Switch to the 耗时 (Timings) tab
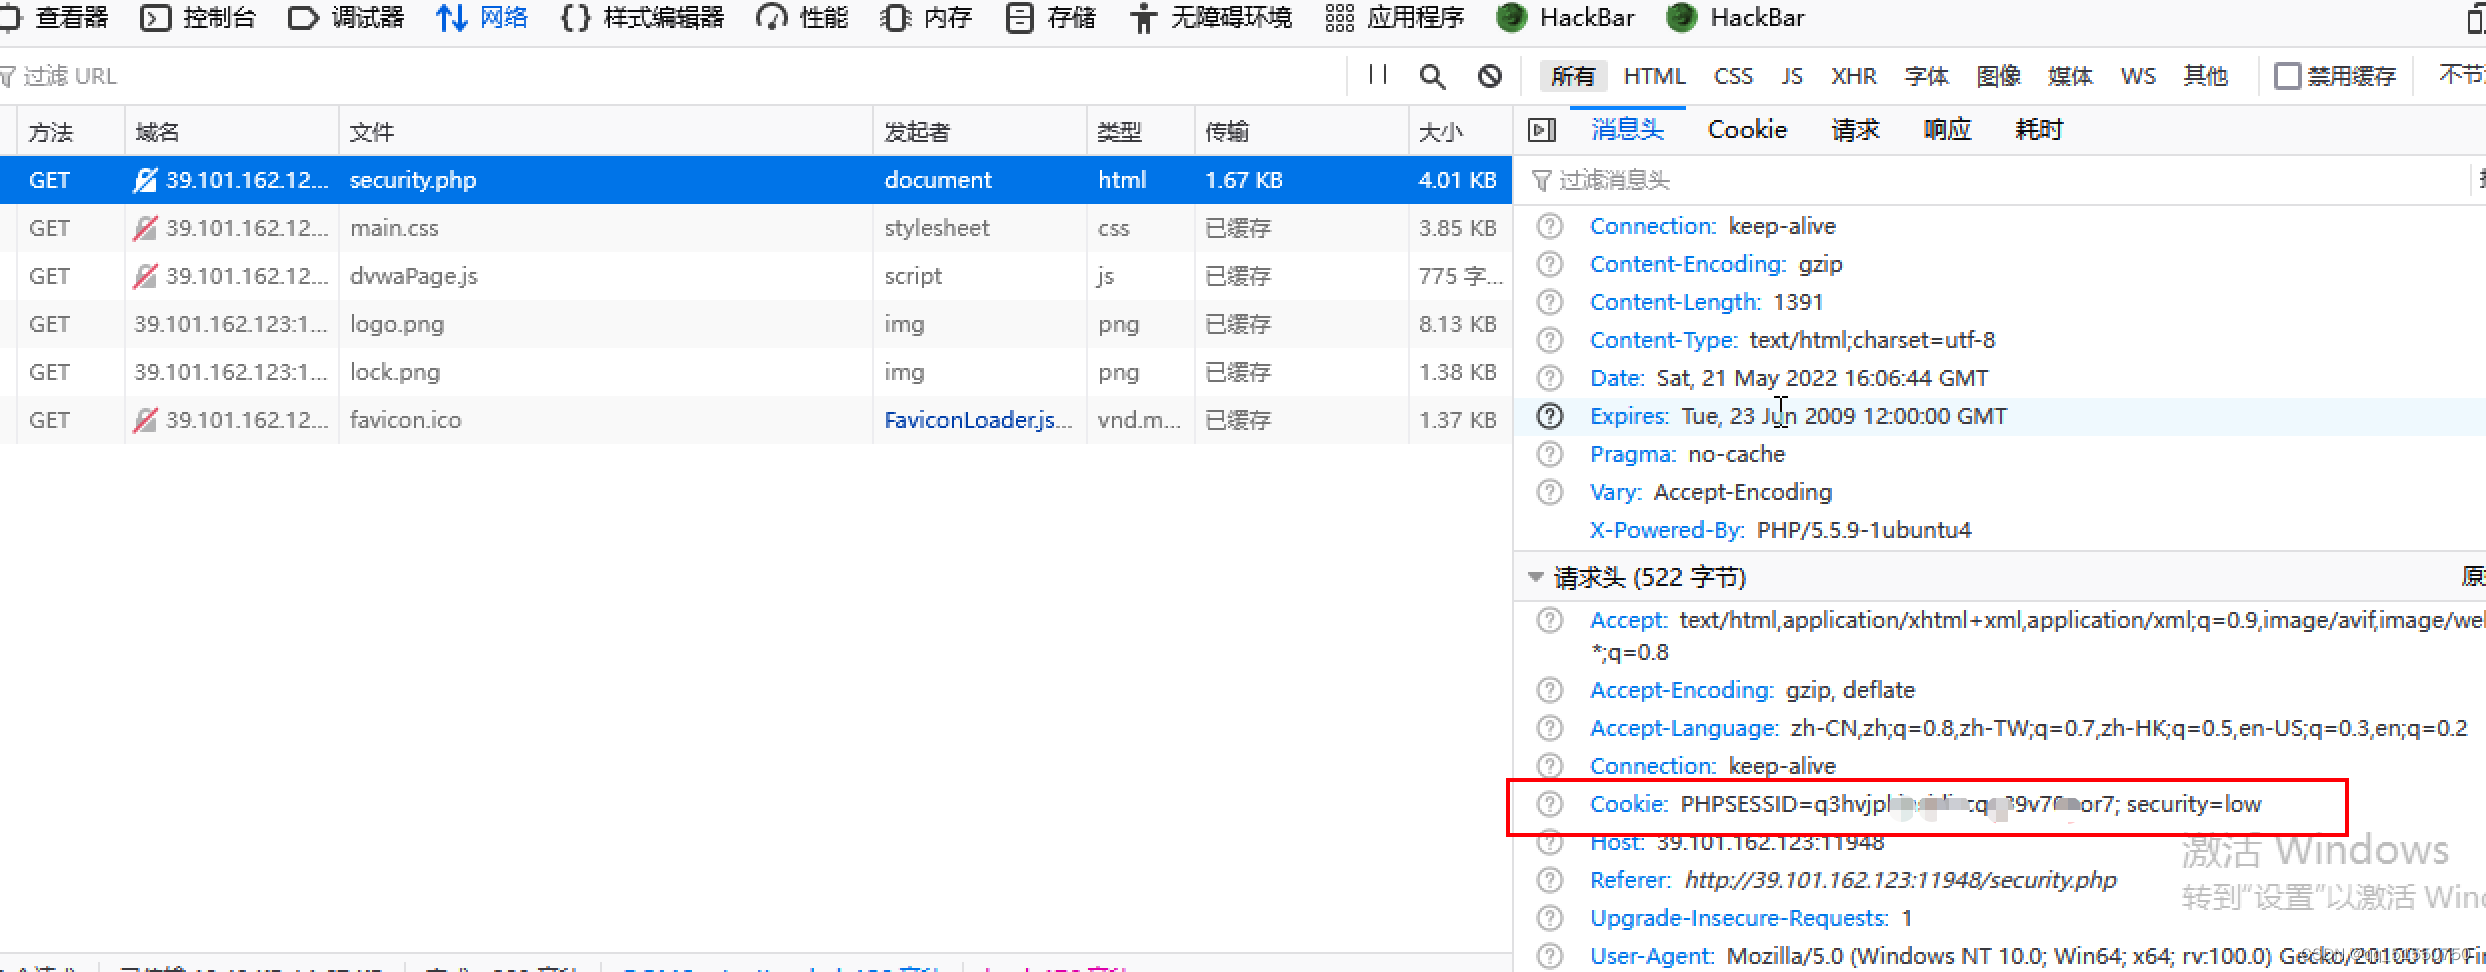 pyautogui.click(x=2038, y=129)
